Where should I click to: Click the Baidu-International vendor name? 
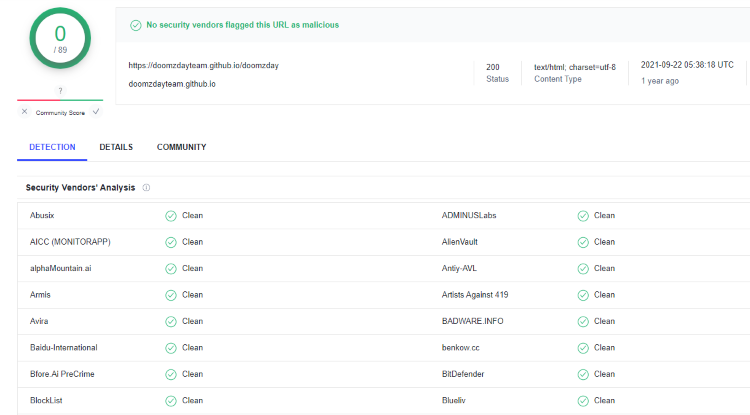pos(64,348)
